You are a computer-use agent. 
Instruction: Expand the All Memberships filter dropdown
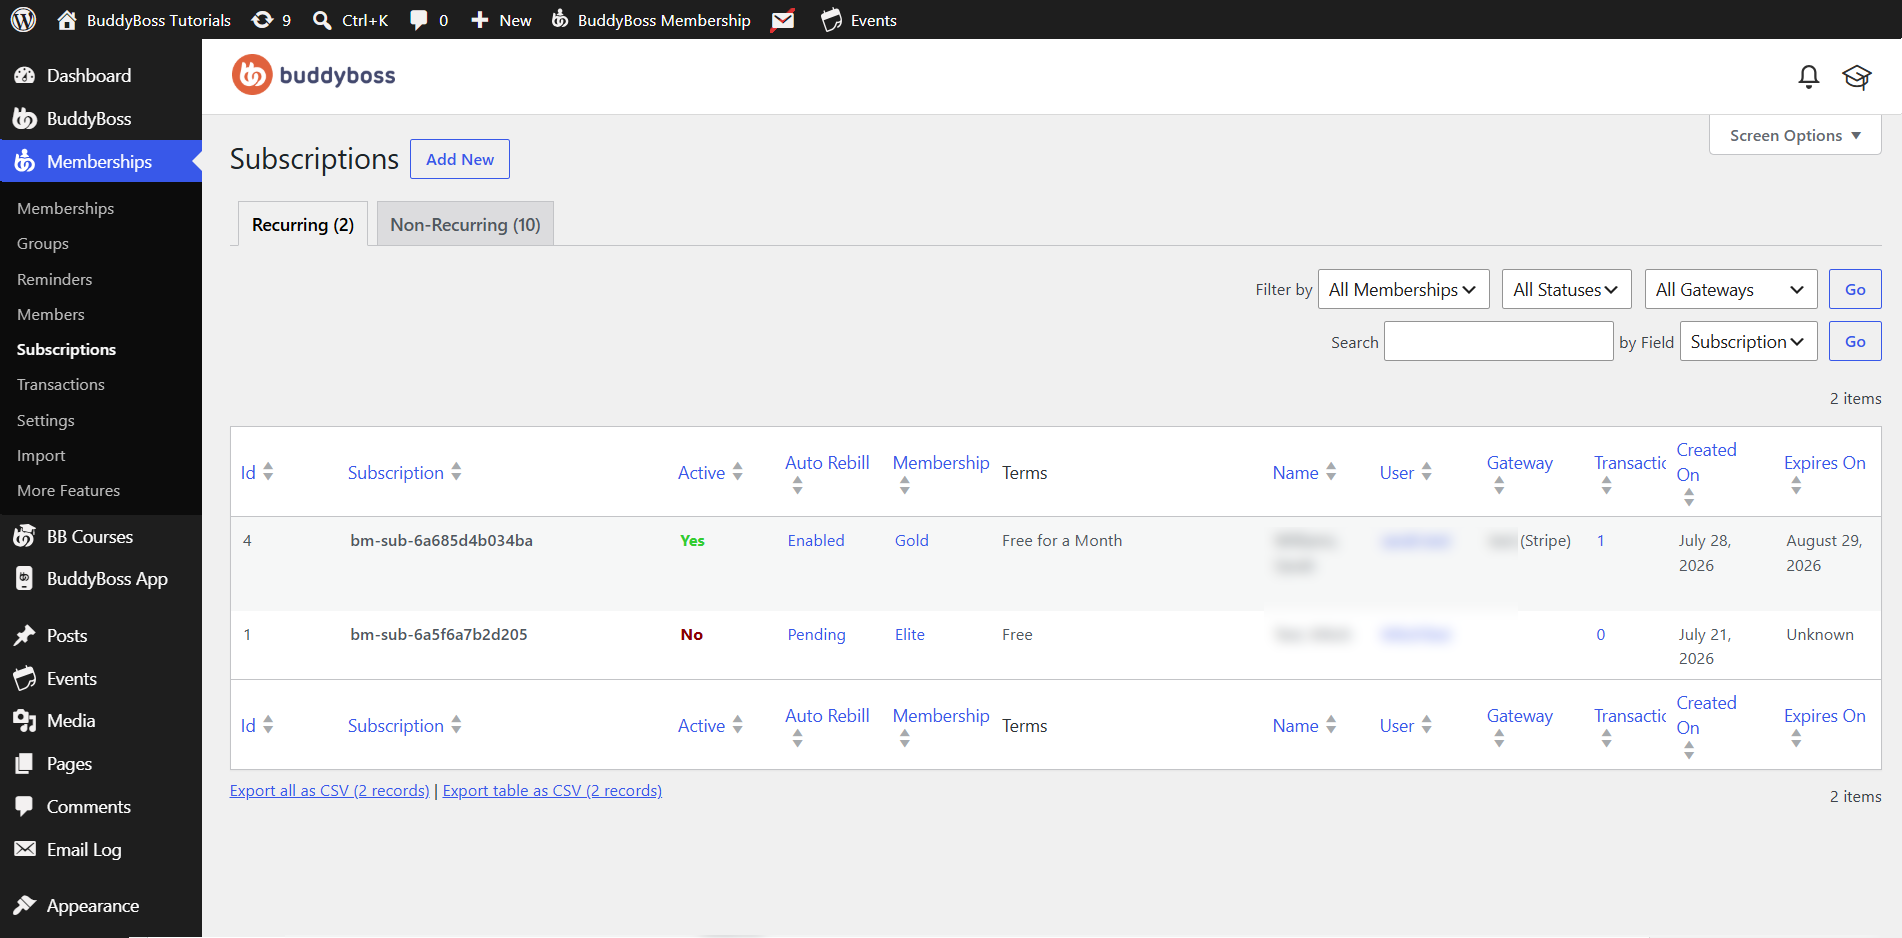(x=1403, y=289)
